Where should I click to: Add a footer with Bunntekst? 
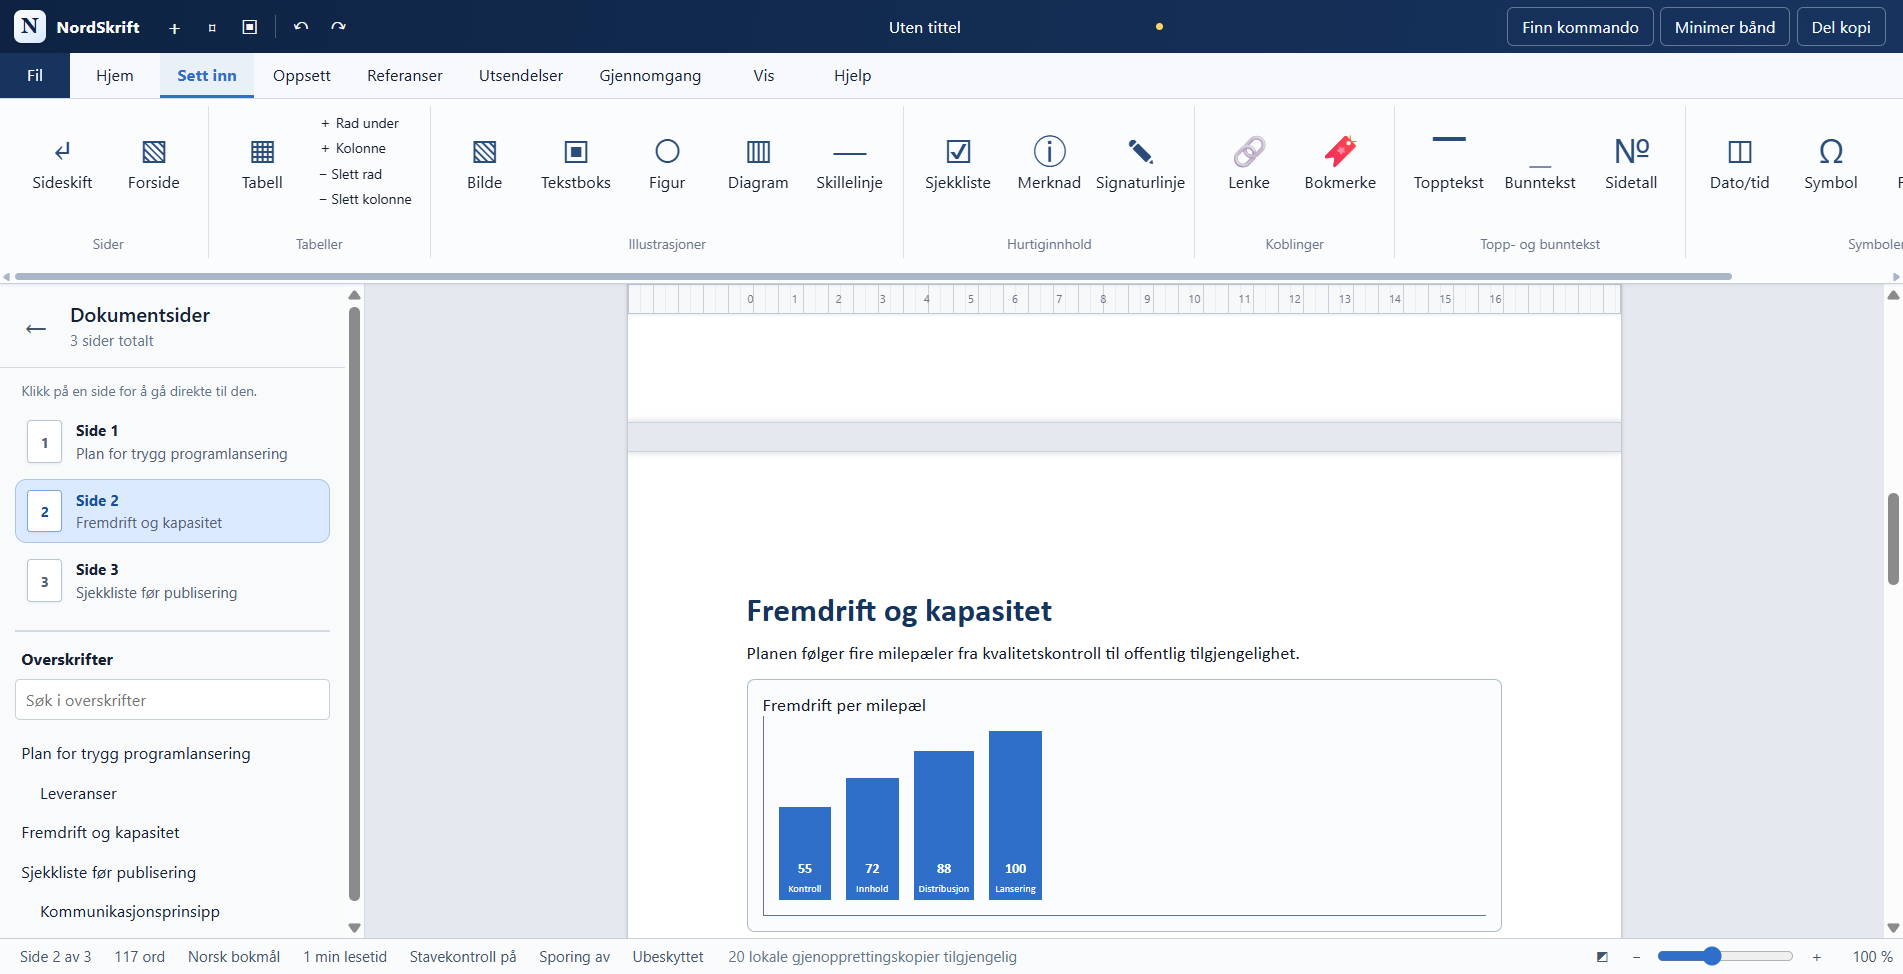tap(1540, 163)
